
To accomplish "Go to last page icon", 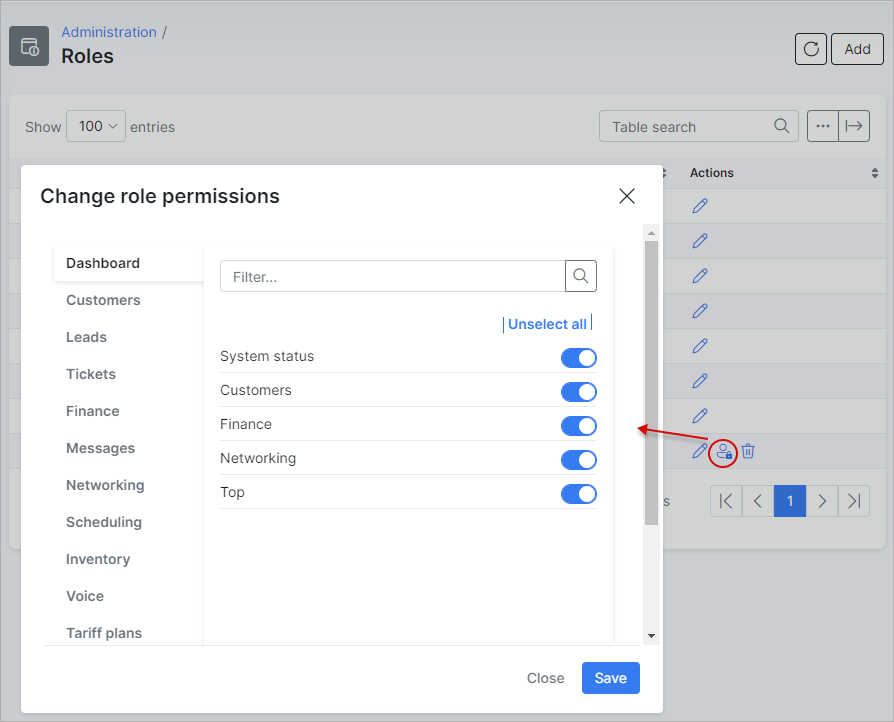I will coord(854,501).
